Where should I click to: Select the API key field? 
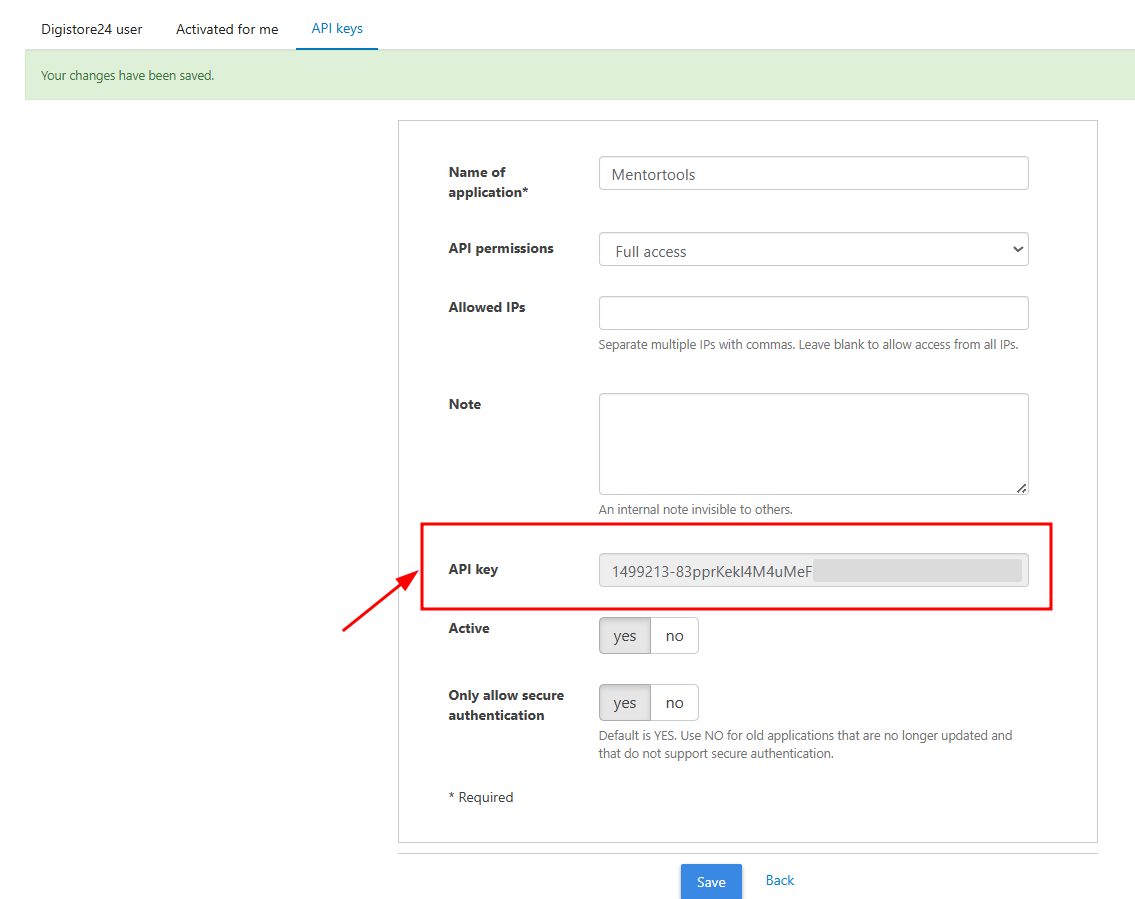(813, 570)
